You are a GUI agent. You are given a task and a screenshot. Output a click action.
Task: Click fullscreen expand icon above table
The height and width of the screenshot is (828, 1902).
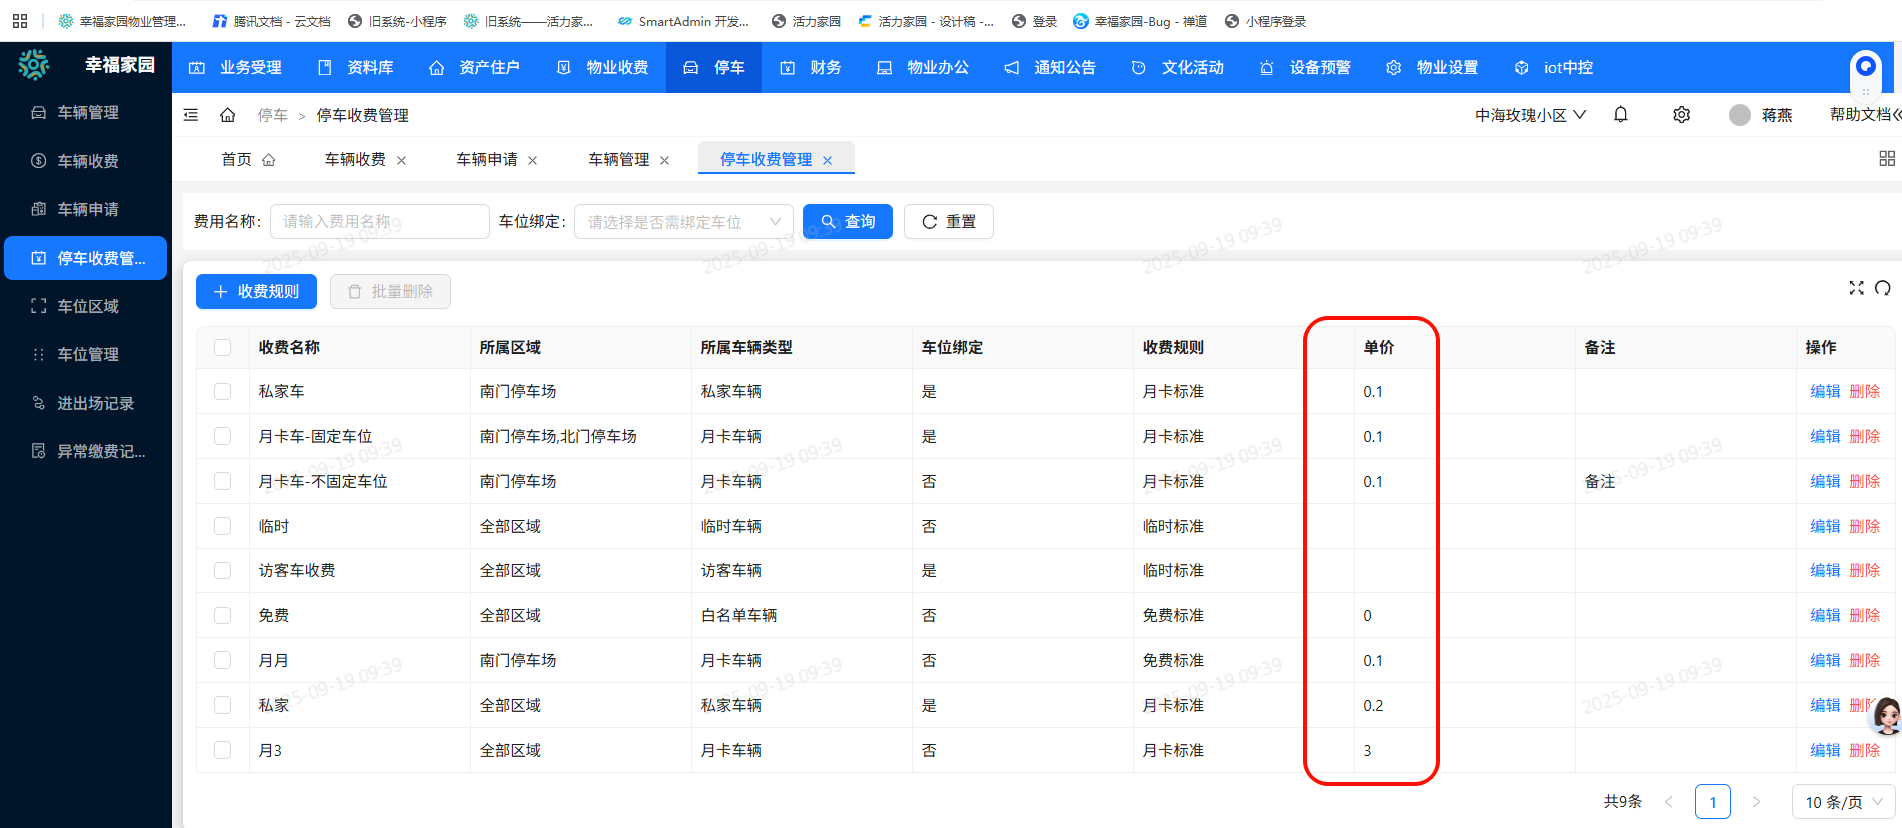click(x=1857, y=288)
